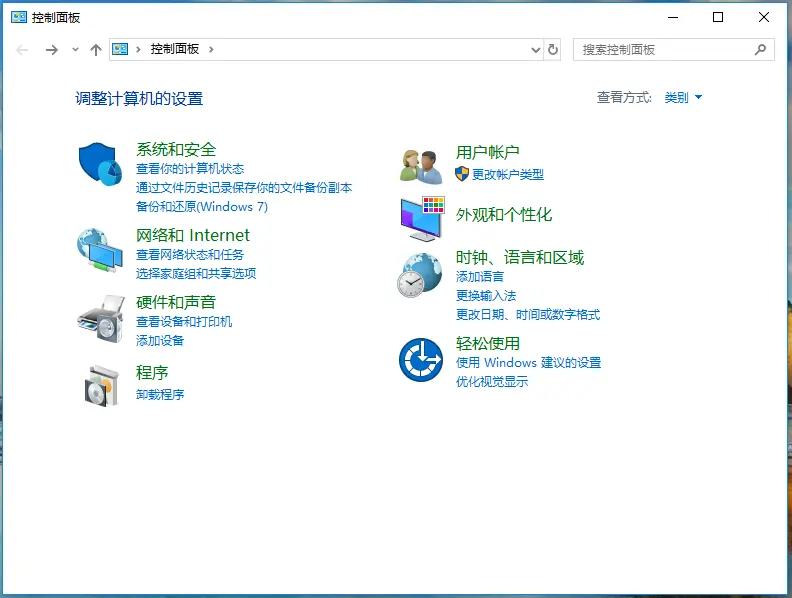Click the 添加设备 link
792x598 pixels.
(160, 340)
